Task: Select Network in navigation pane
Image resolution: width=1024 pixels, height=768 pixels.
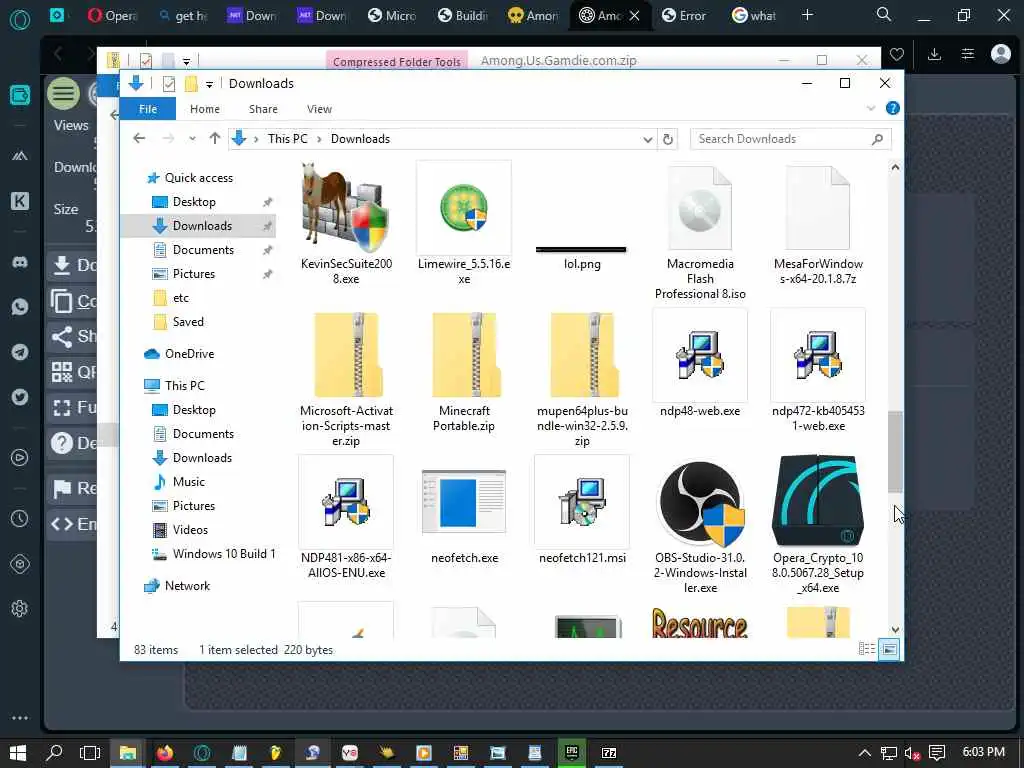Action: click(187, 586)
